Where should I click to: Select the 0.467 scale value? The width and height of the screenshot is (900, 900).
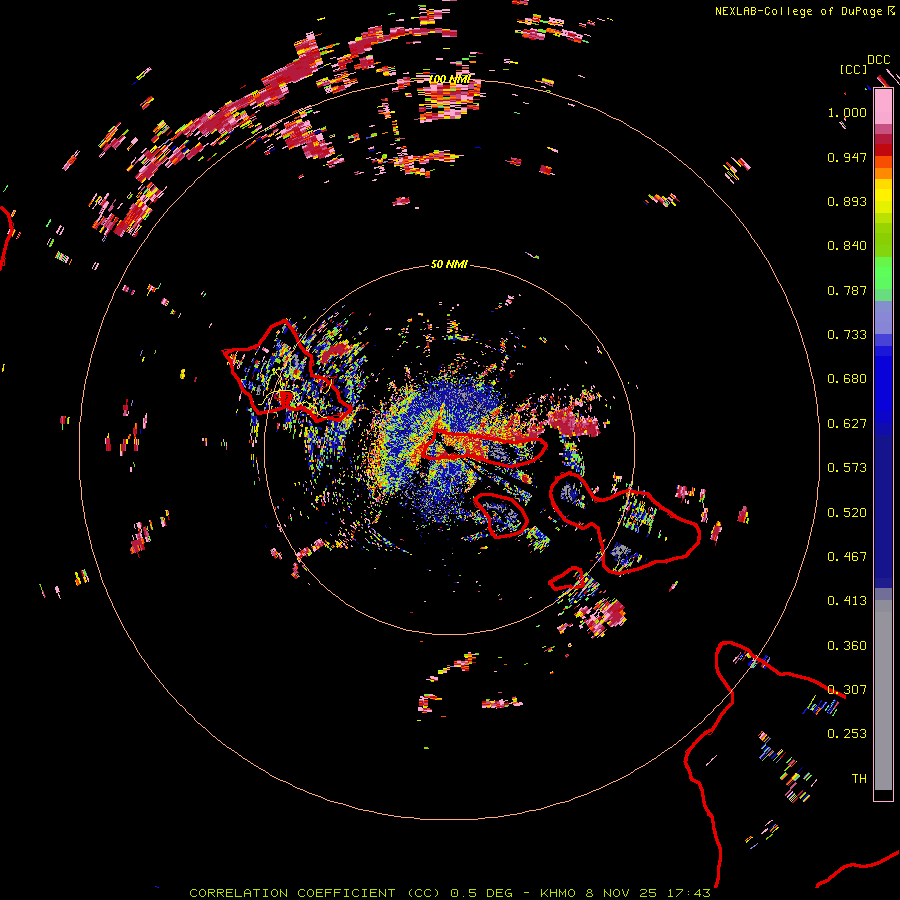coord(847,557)
